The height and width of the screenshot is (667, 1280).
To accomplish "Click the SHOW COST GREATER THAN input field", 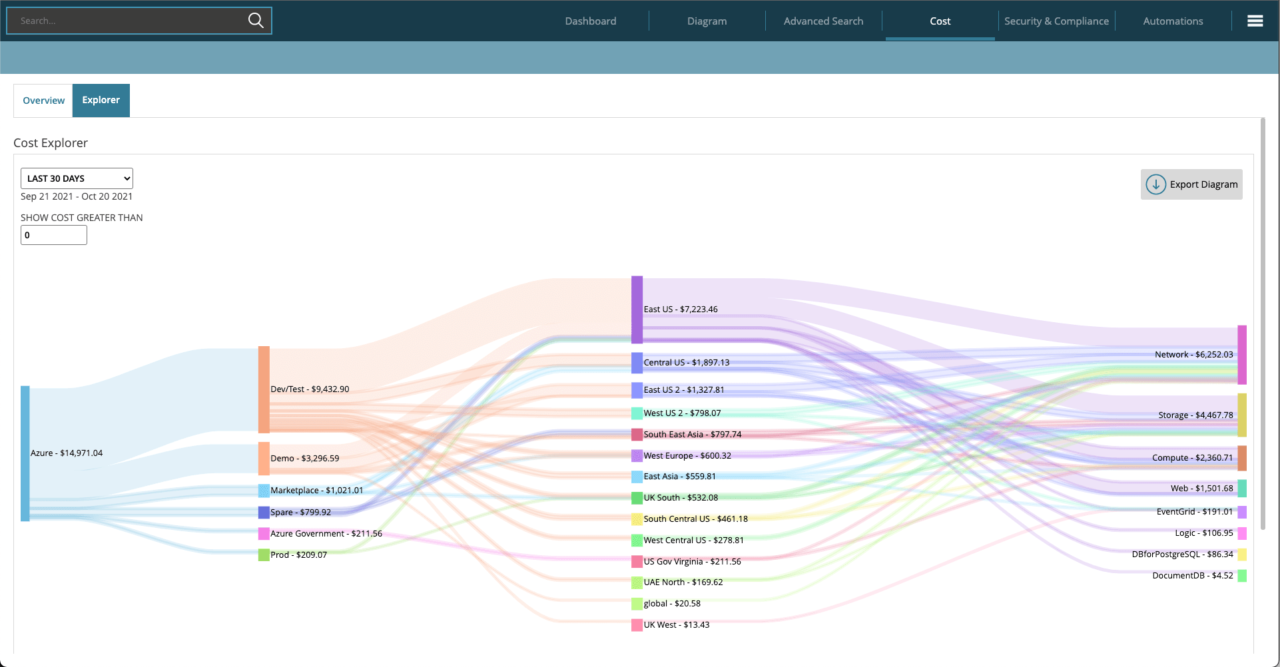I will click(x=53, y=234).
